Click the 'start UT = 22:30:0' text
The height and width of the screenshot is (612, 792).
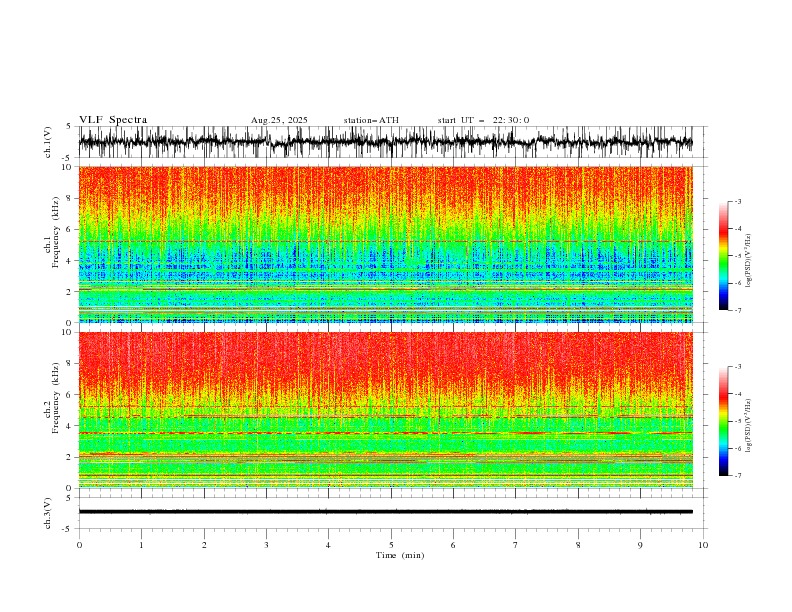[x=483, y=120]
